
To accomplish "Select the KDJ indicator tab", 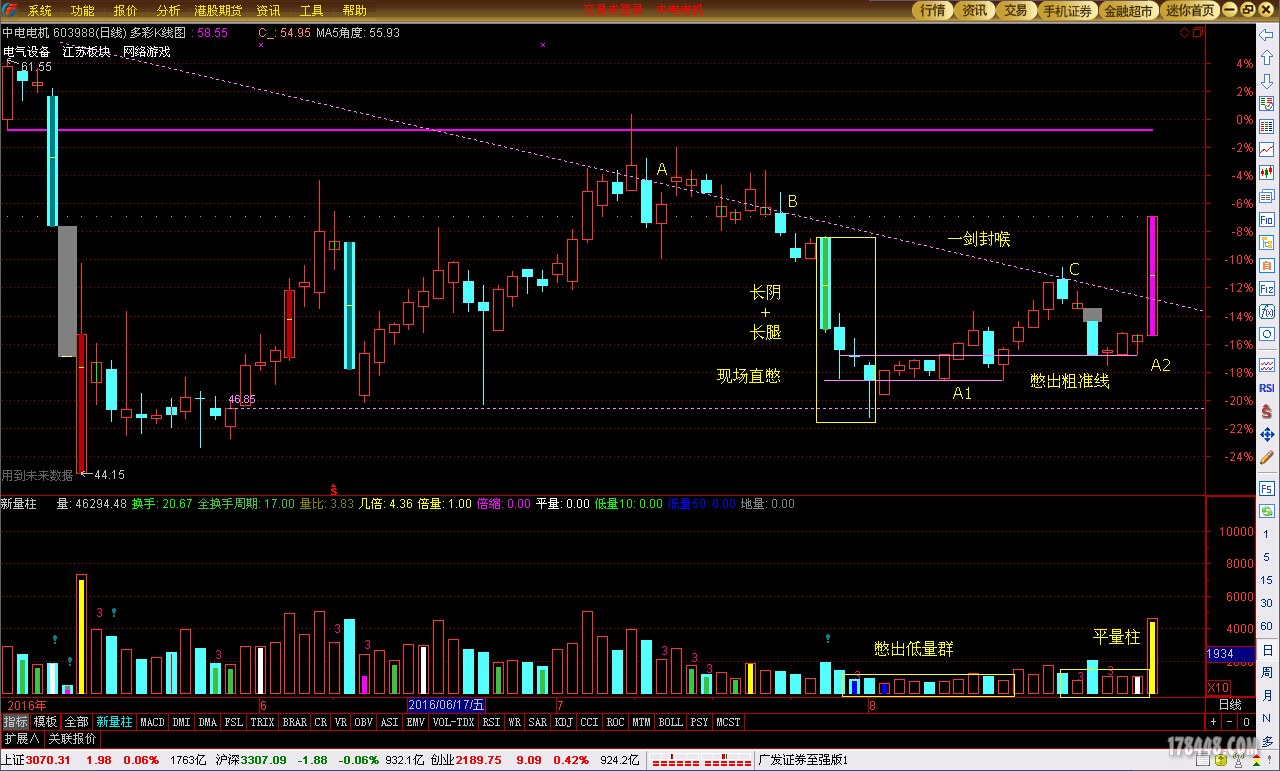I will coord(565,721).
